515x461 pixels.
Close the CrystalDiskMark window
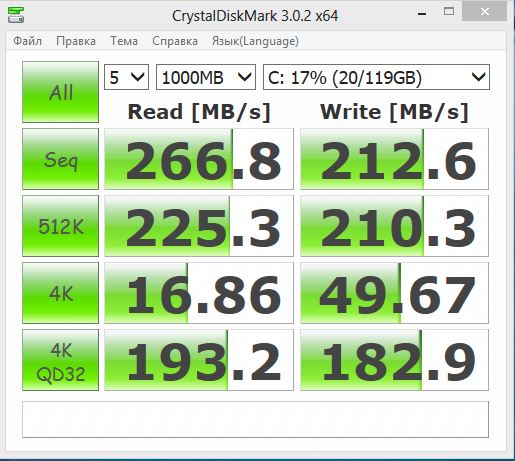click(485, 12)
